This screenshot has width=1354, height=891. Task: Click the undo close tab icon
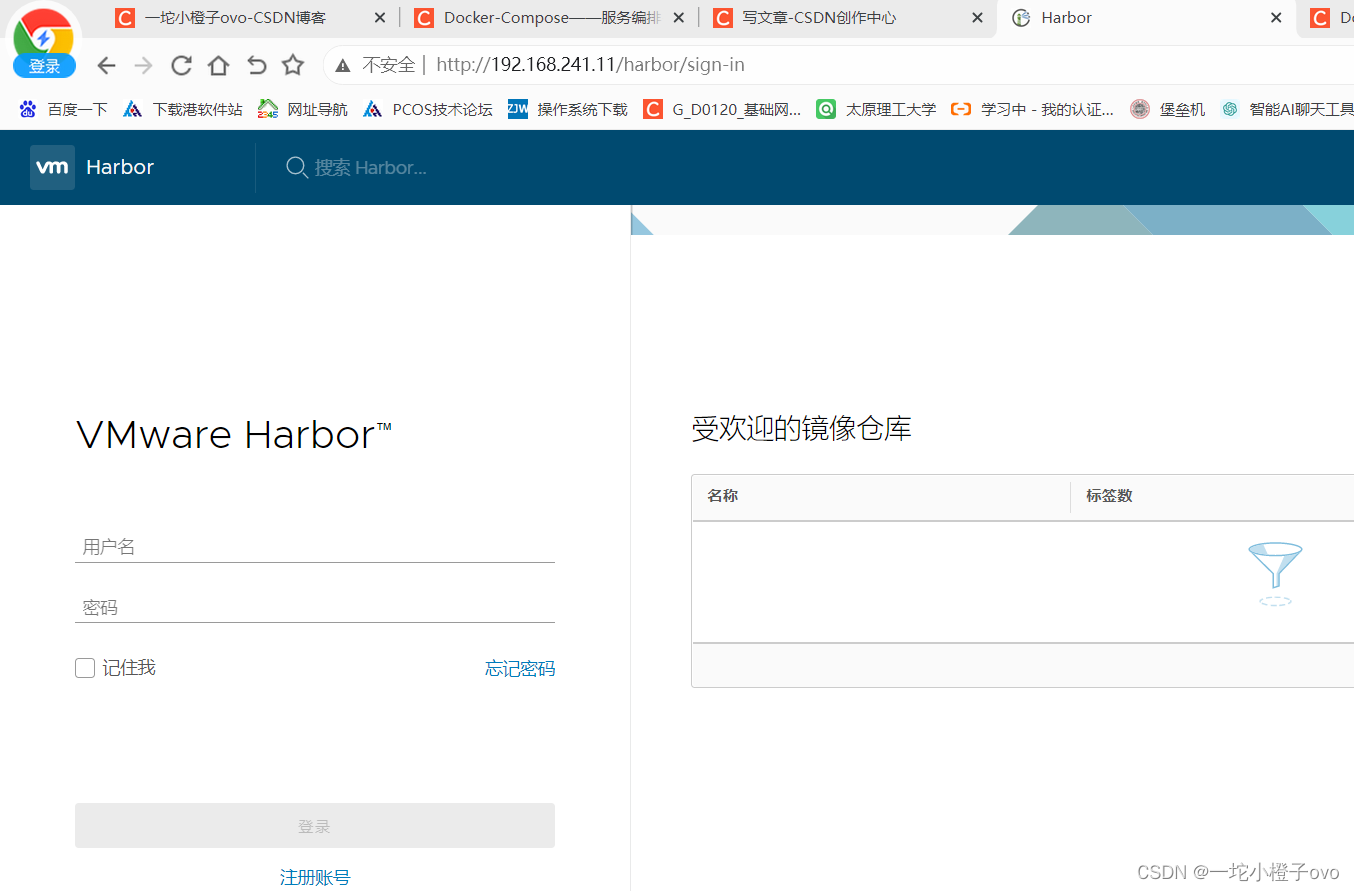tap(256, 66)
